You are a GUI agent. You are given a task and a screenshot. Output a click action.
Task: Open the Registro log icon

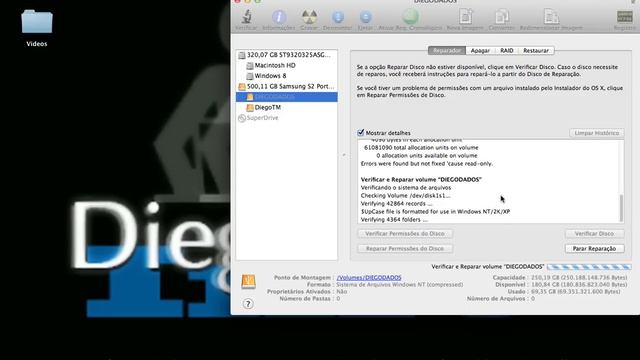pyautogui.click(x=624, y=17)
